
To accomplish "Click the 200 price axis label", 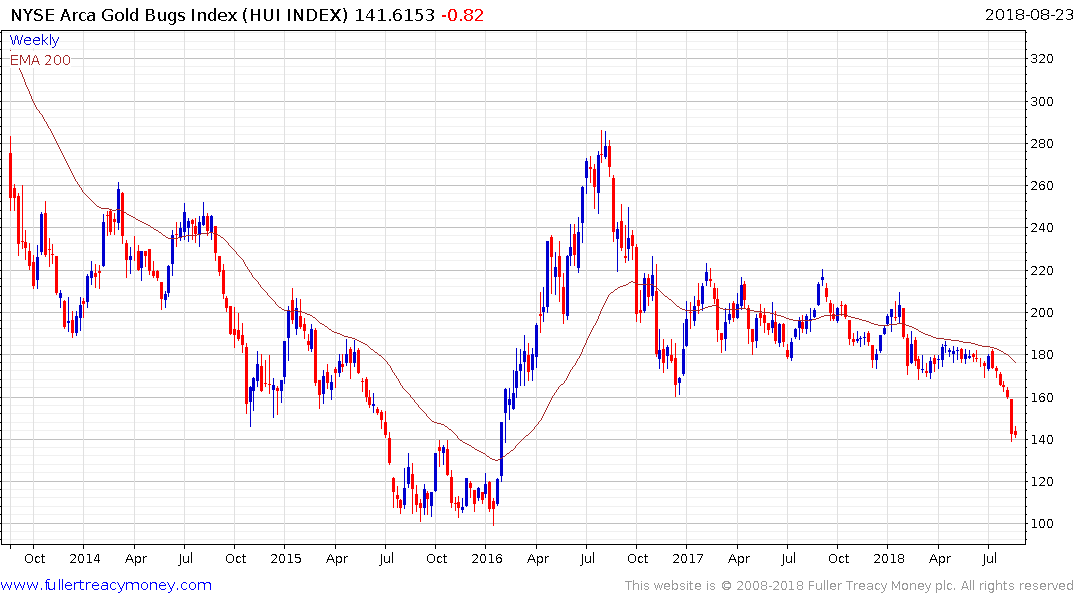I will (x=1042, y=313).
